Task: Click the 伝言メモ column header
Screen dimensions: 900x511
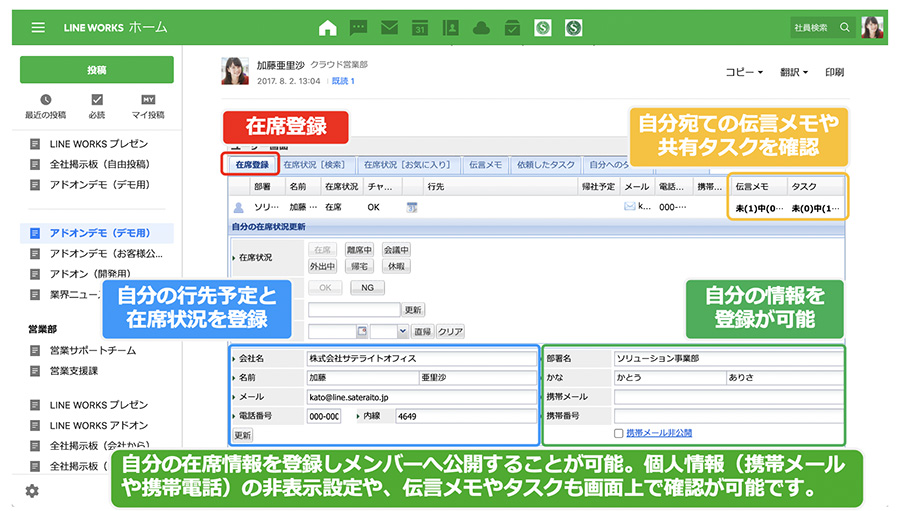Action: [x=758, y=187]
